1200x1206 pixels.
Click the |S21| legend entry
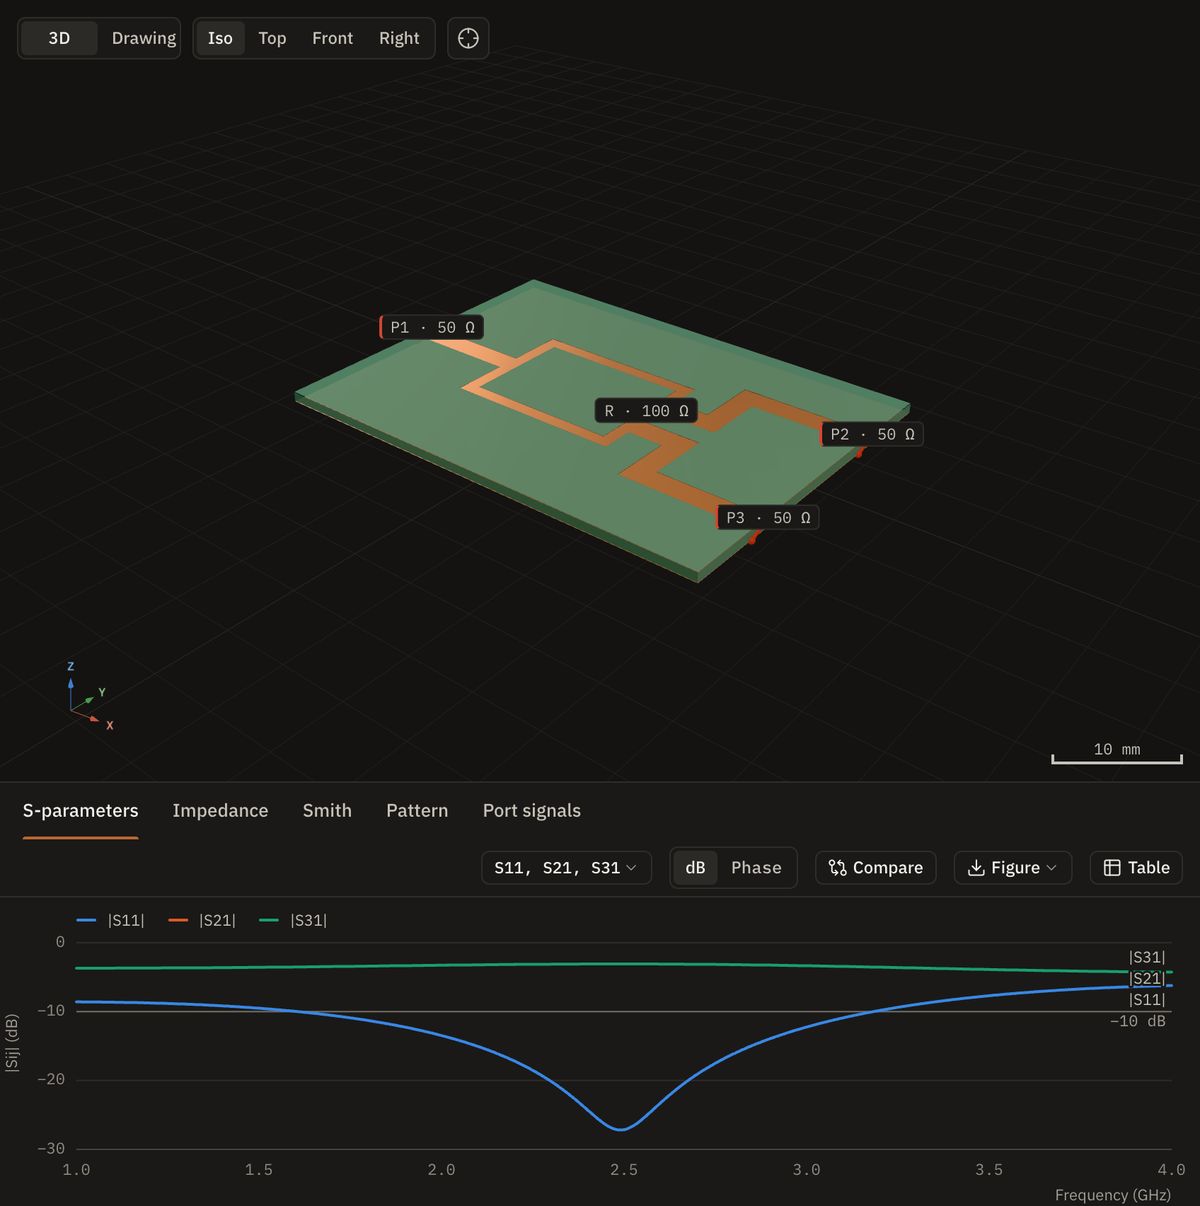[202, 920]
